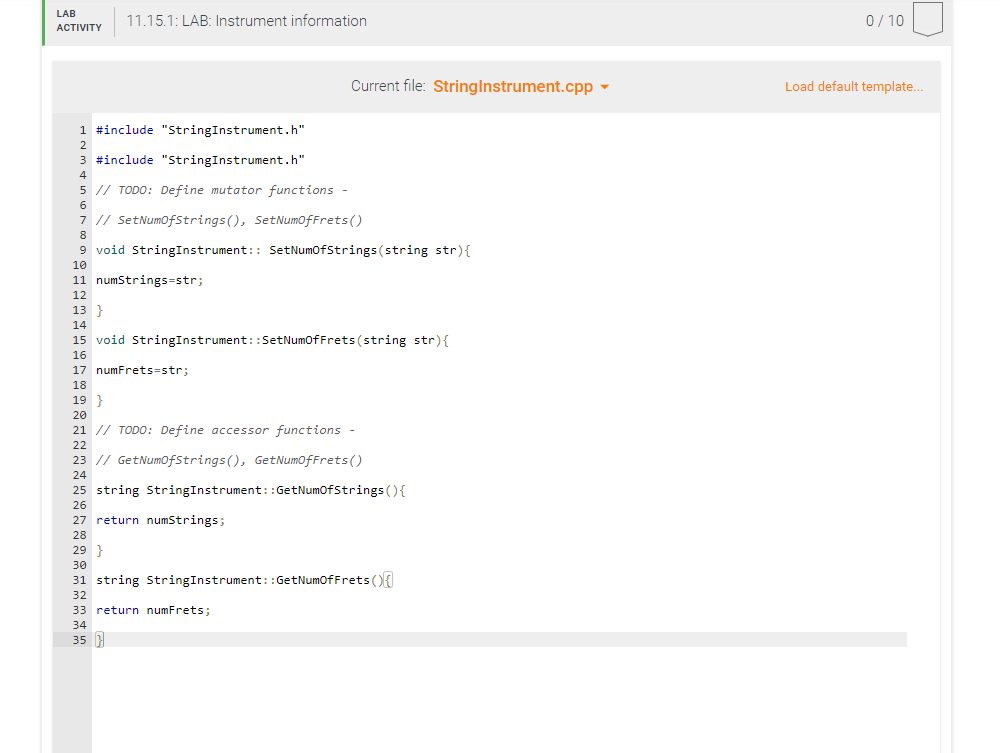Click the Load default template link
Viewport: 1000px width, 753px height.
tap(853, 86)
